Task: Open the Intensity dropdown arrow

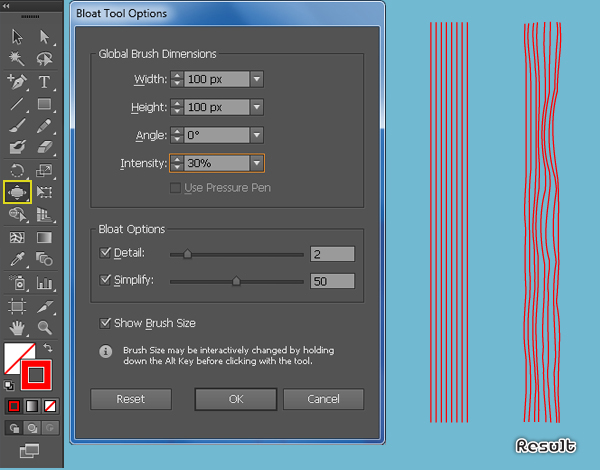Action: [x=257, y=163]
